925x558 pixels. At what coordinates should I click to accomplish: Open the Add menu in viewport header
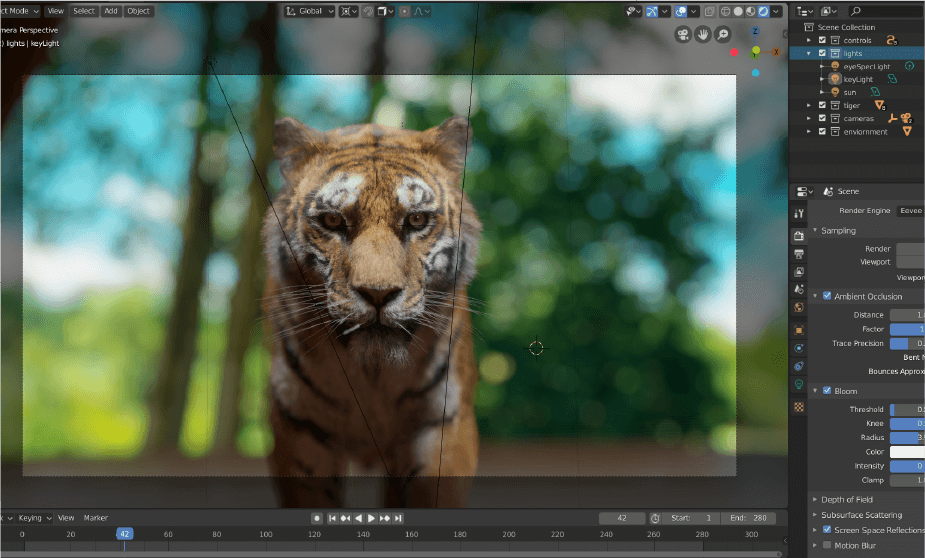(x=110, y=11)
